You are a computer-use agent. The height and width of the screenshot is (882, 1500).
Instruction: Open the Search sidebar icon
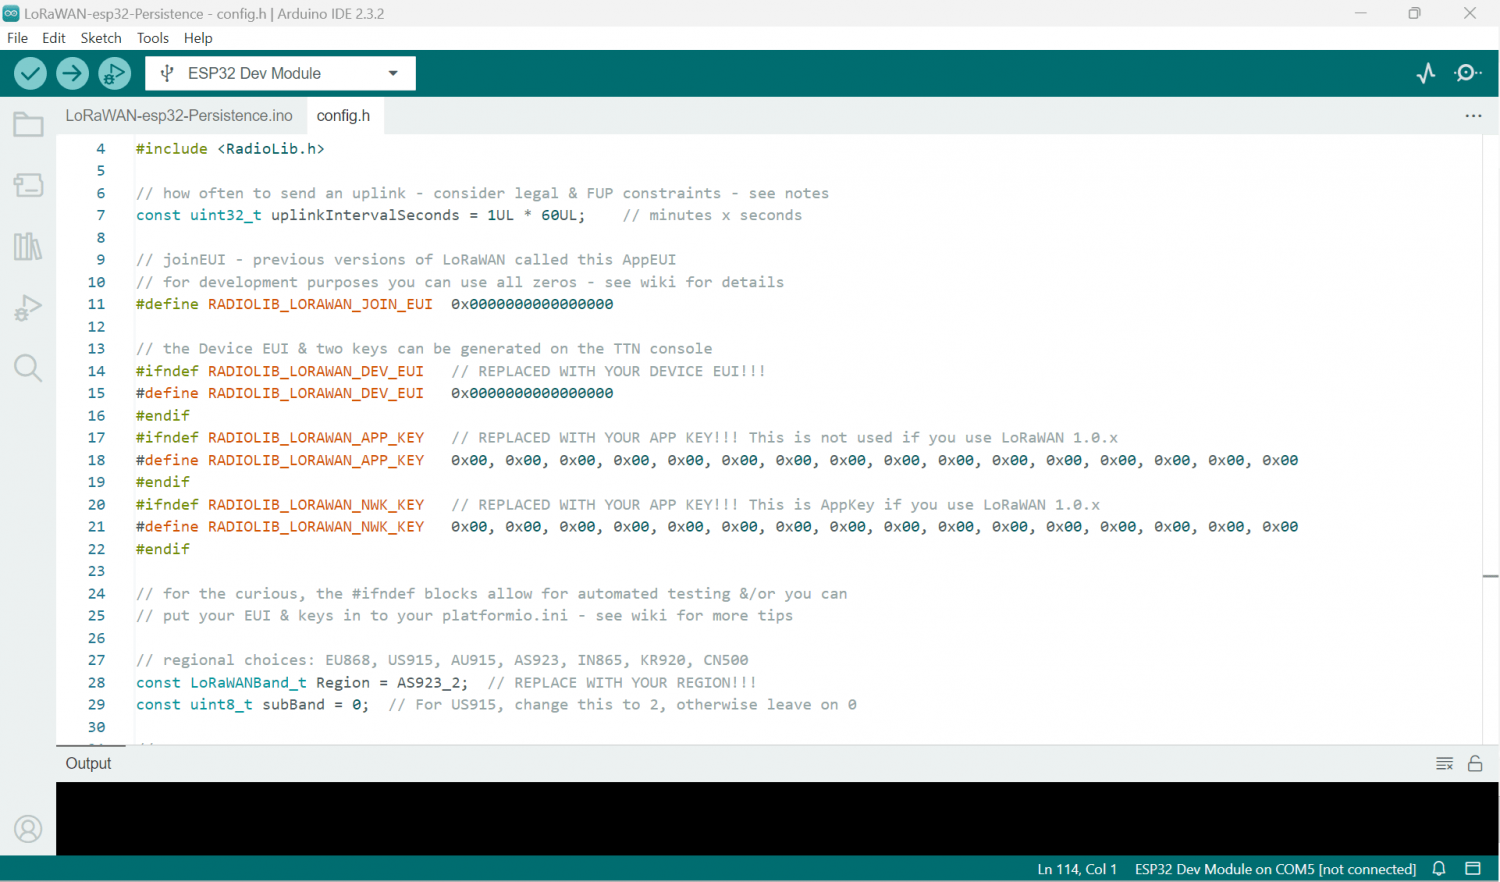pyautogui.click(x=28, y=368)
